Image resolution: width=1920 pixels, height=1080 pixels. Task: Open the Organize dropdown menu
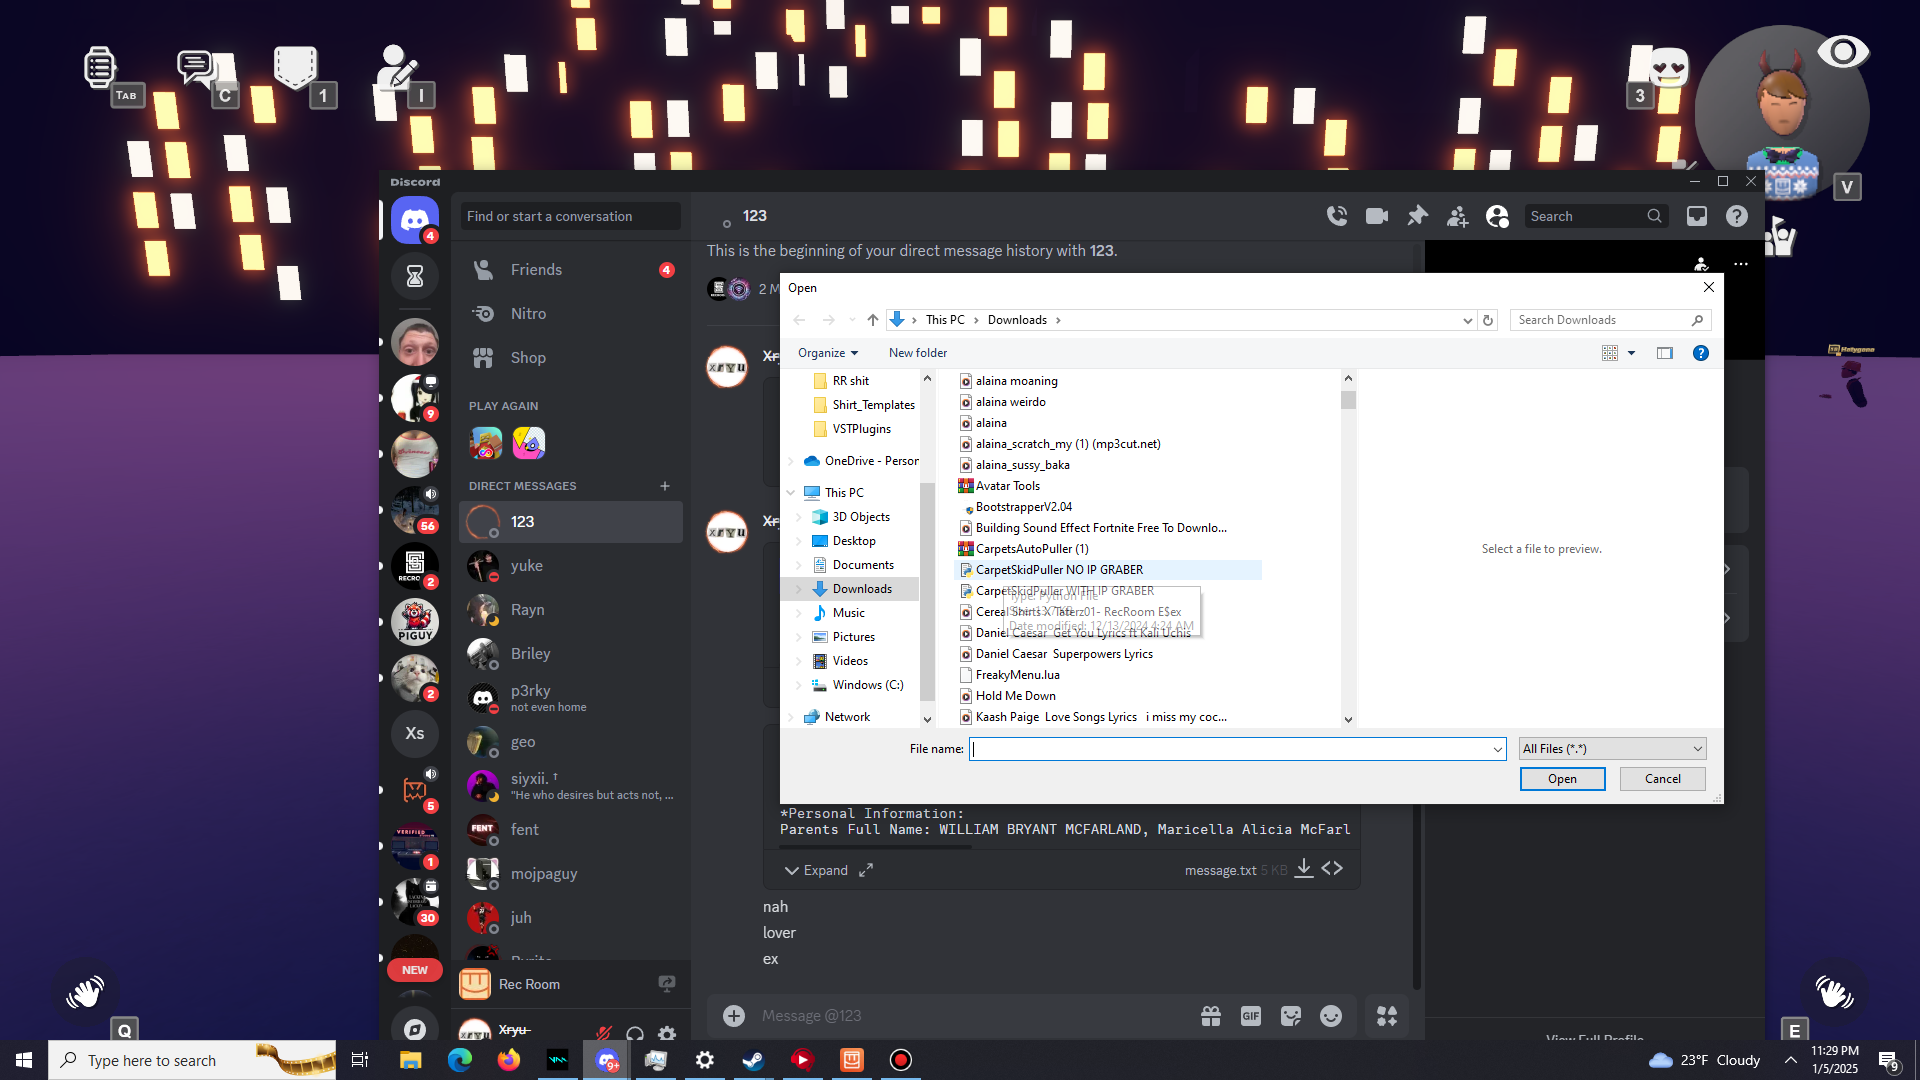[828, 353]
